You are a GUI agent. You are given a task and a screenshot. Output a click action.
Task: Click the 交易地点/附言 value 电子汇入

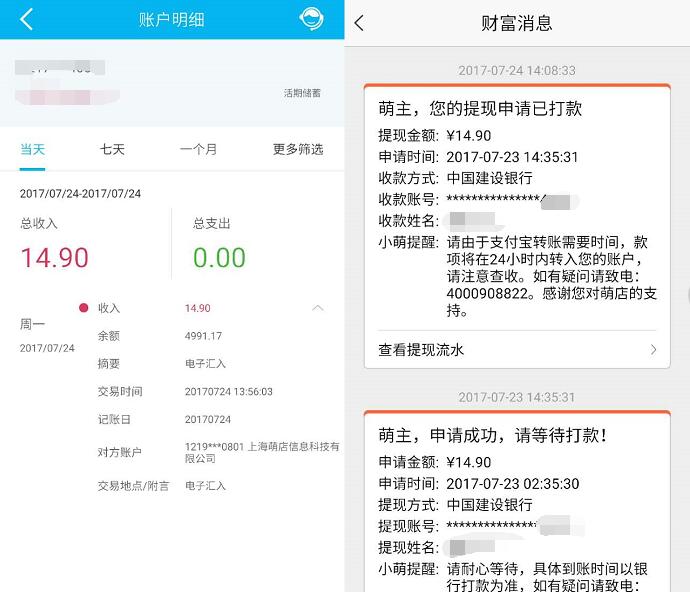tap(205, 486)
